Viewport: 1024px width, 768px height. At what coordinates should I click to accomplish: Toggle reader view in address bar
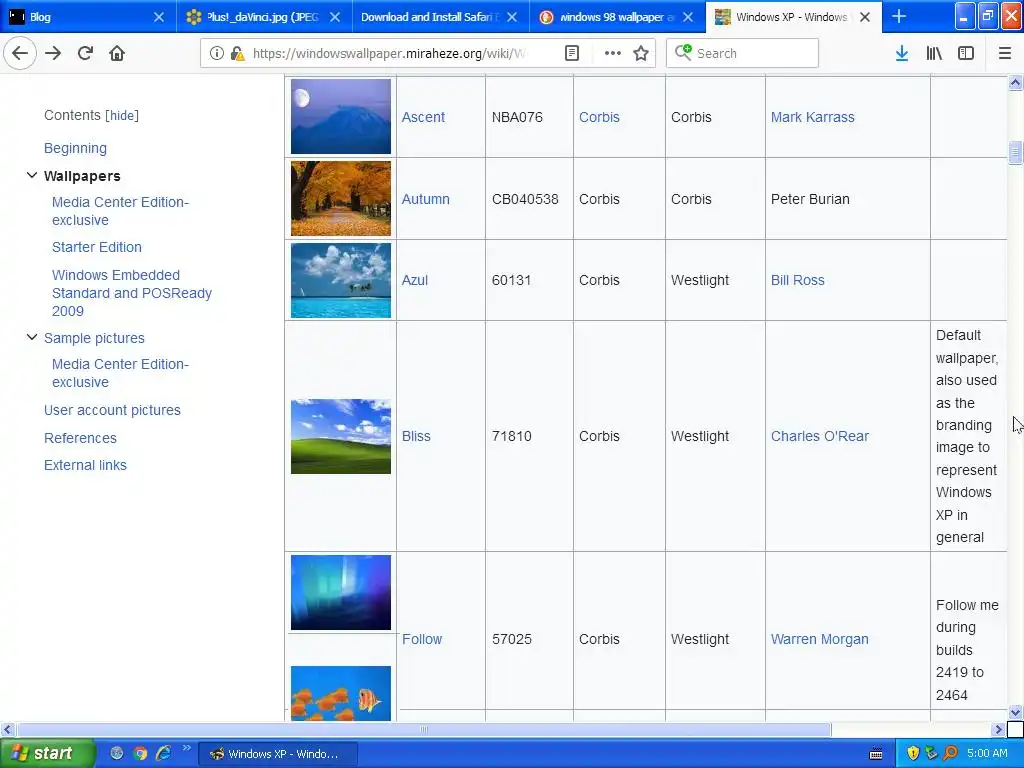pos(572,53)
